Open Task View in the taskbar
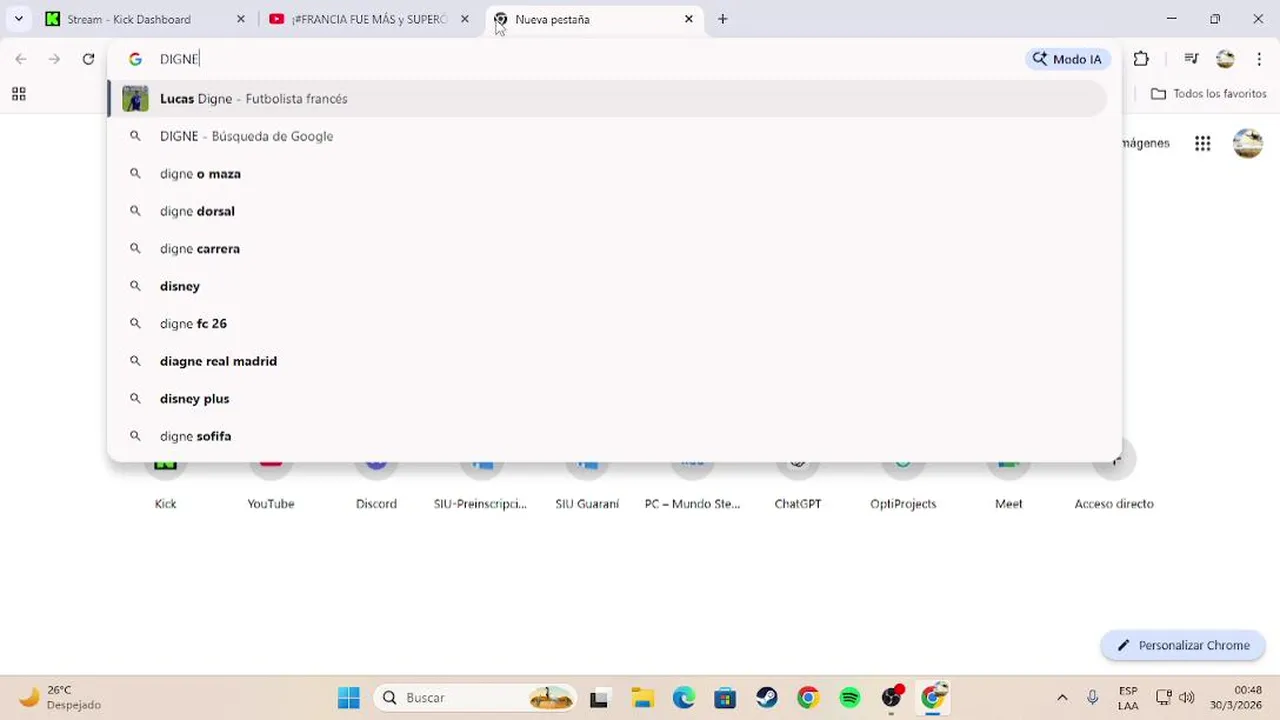This screenshot has width=1280, height=720. [x=599, y=698]
